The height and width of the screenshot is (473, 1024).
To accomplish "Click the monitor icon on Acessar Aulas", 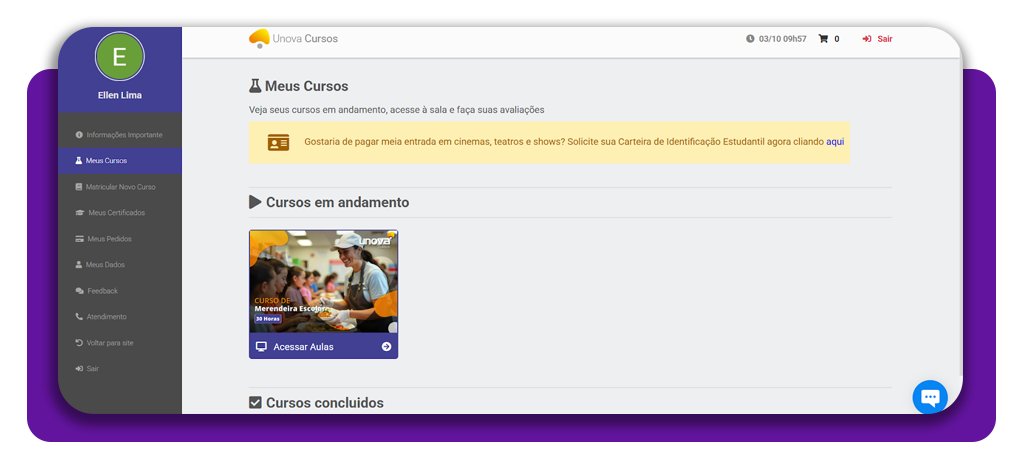I will [261, 347].
